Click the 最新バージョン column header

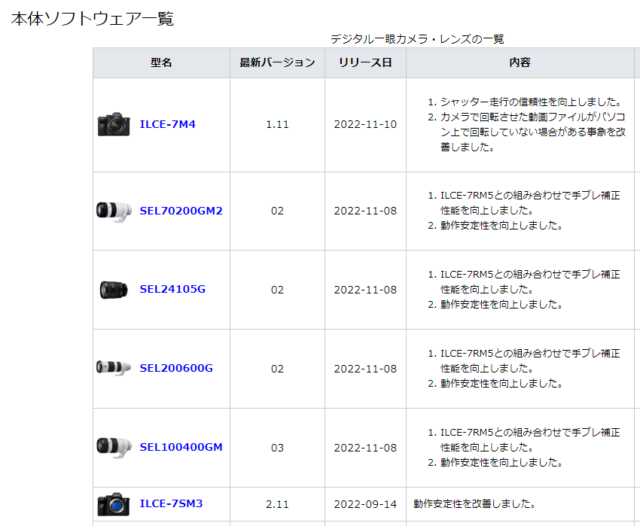pyautogui.click(x=277, y=63)
